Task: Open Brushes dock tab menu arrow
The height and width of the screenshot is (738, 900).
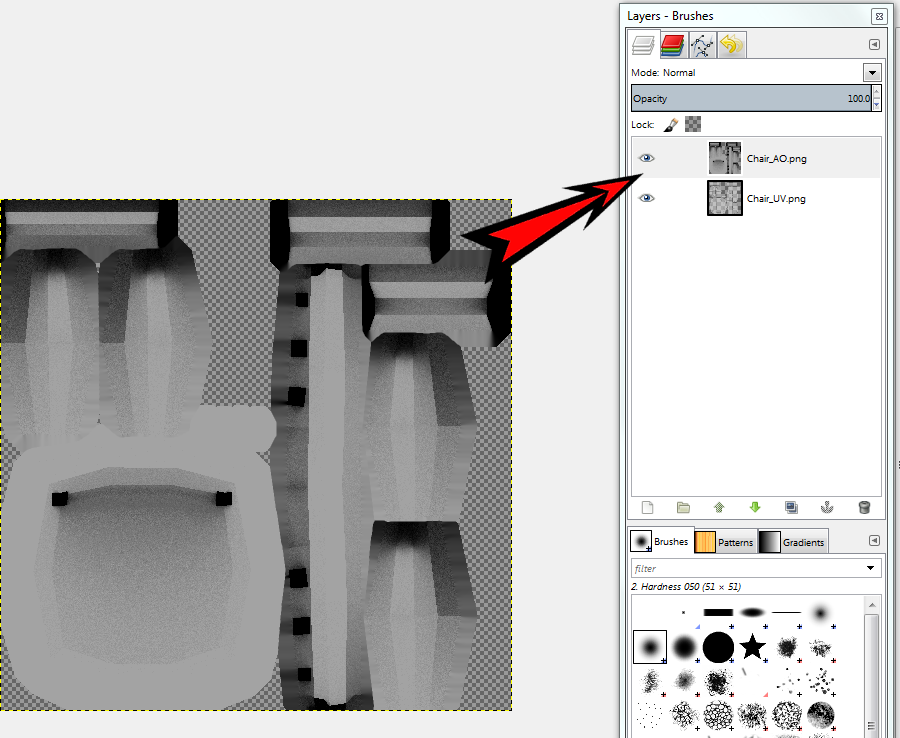Action: pos(874,541)
